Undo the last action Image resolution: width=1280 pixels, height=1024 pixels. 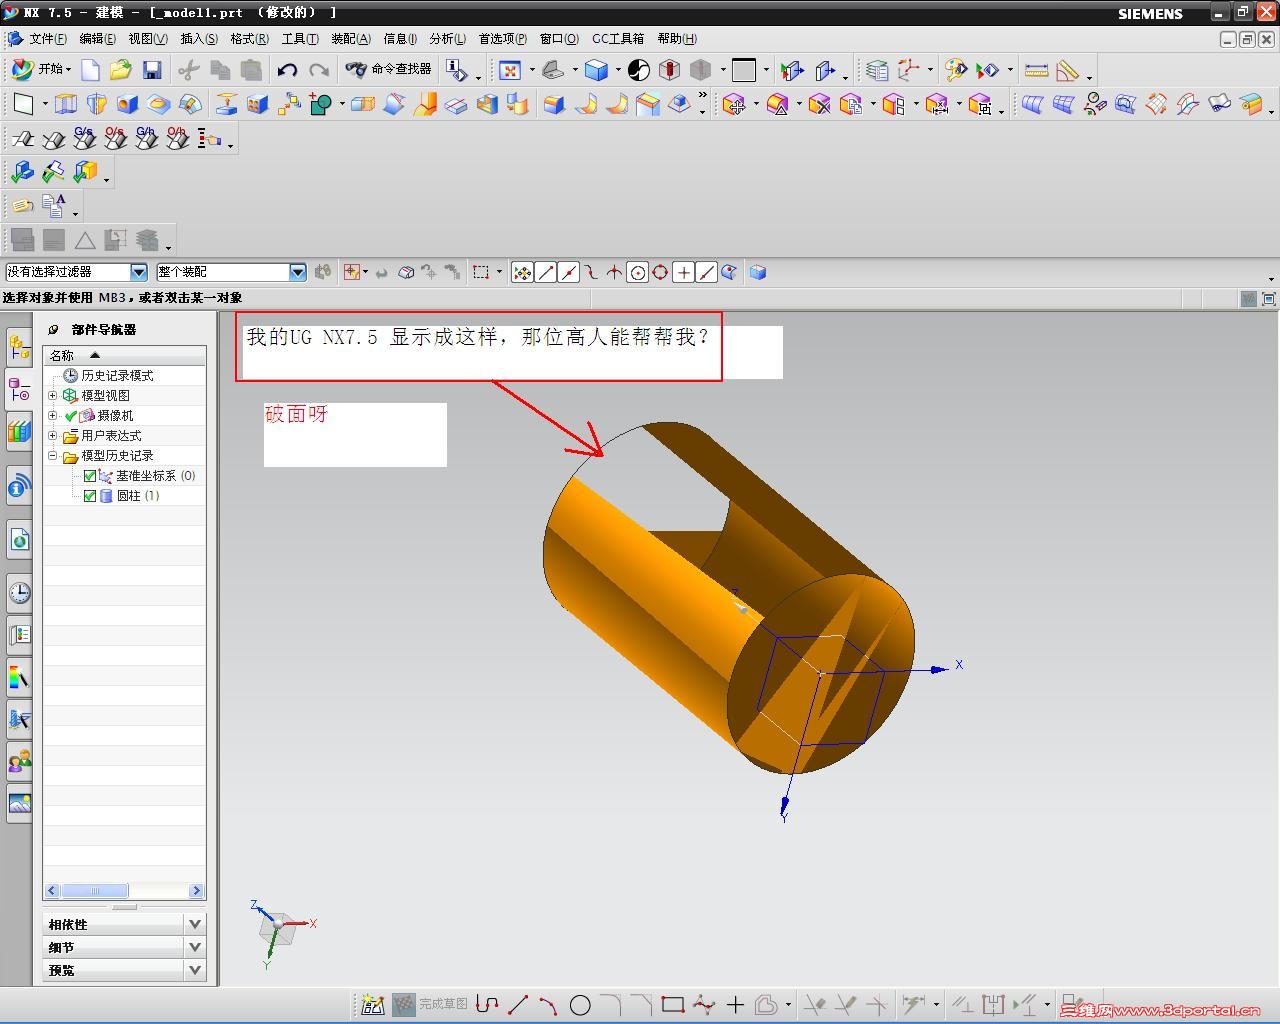[287, 70]
